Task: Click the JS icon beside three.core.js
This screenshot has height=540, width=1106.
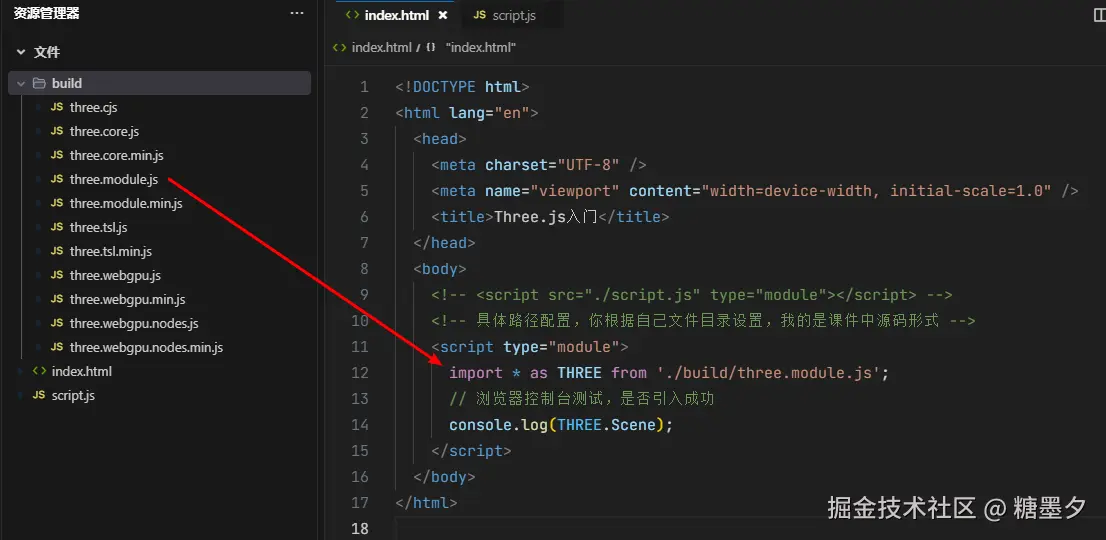Action: pos(56,131)
